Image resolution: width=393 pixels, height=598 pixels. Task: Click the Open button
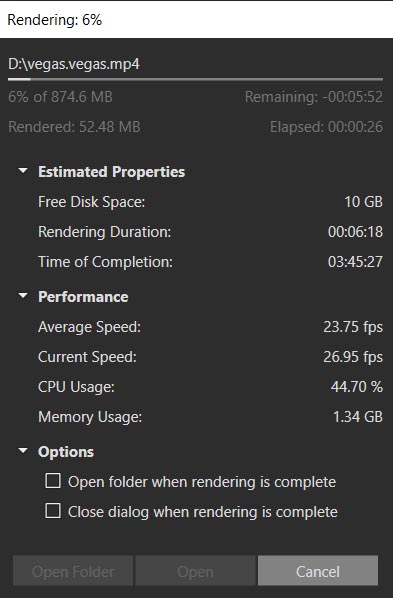pyautogui.click(x=195, y=571)
